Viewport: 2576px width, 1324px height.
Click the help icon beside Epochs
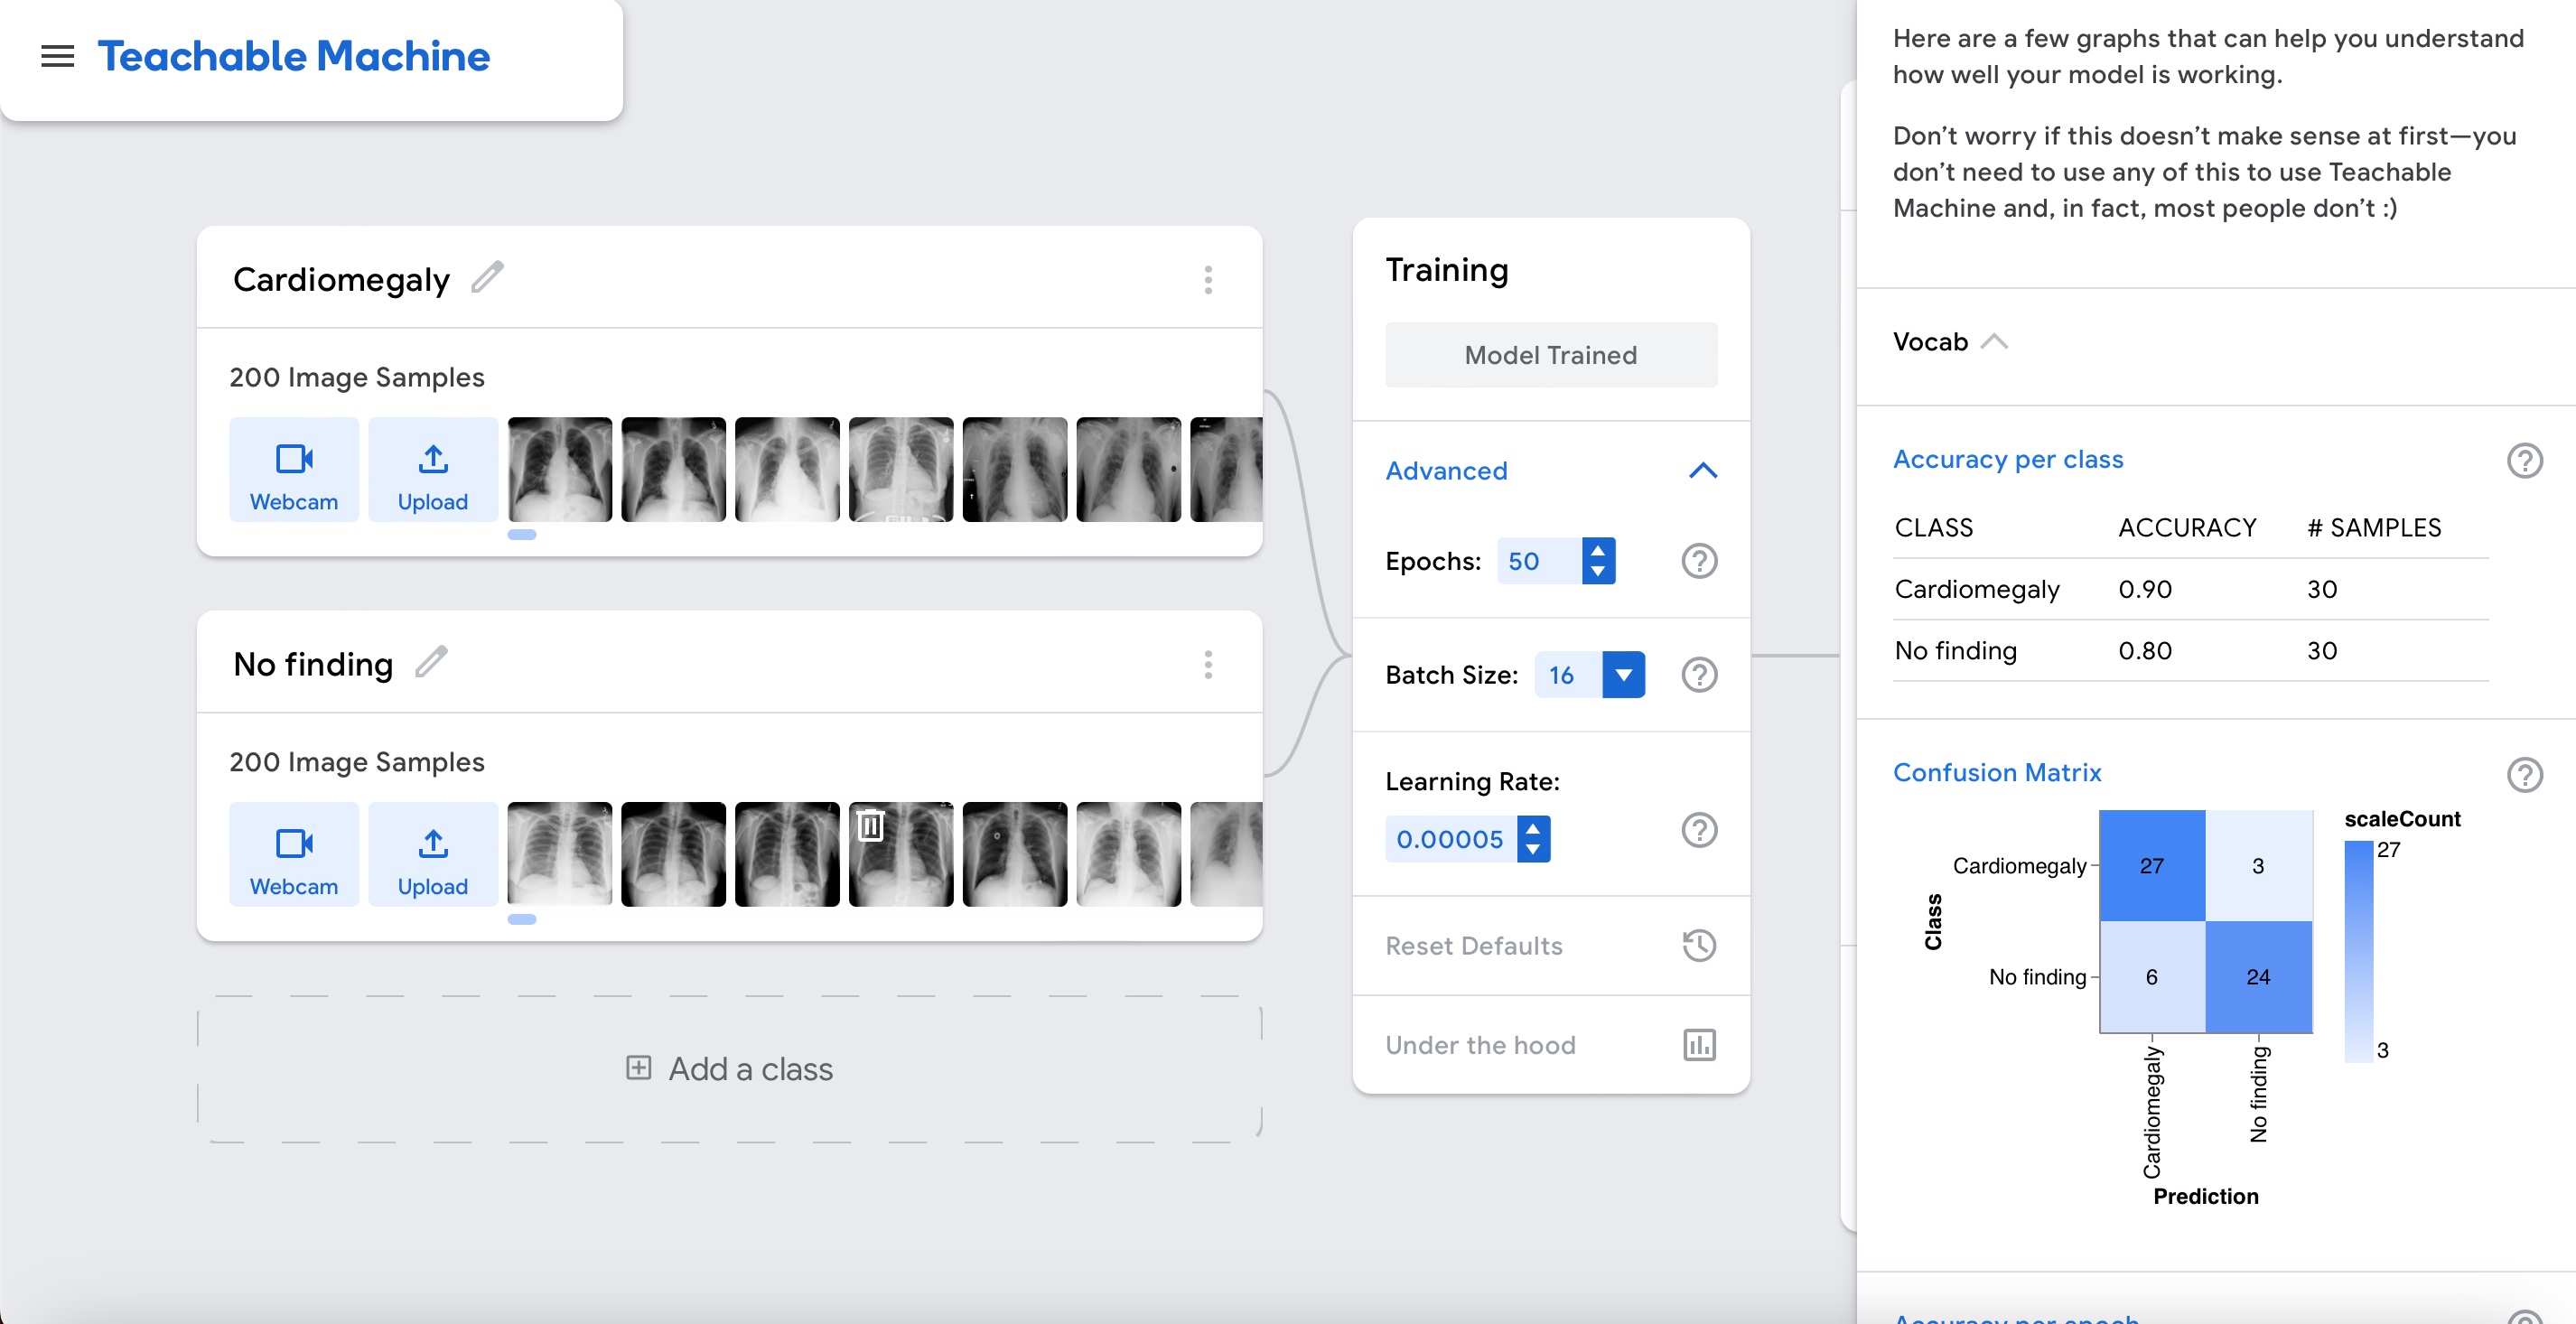pos(1698,561)
